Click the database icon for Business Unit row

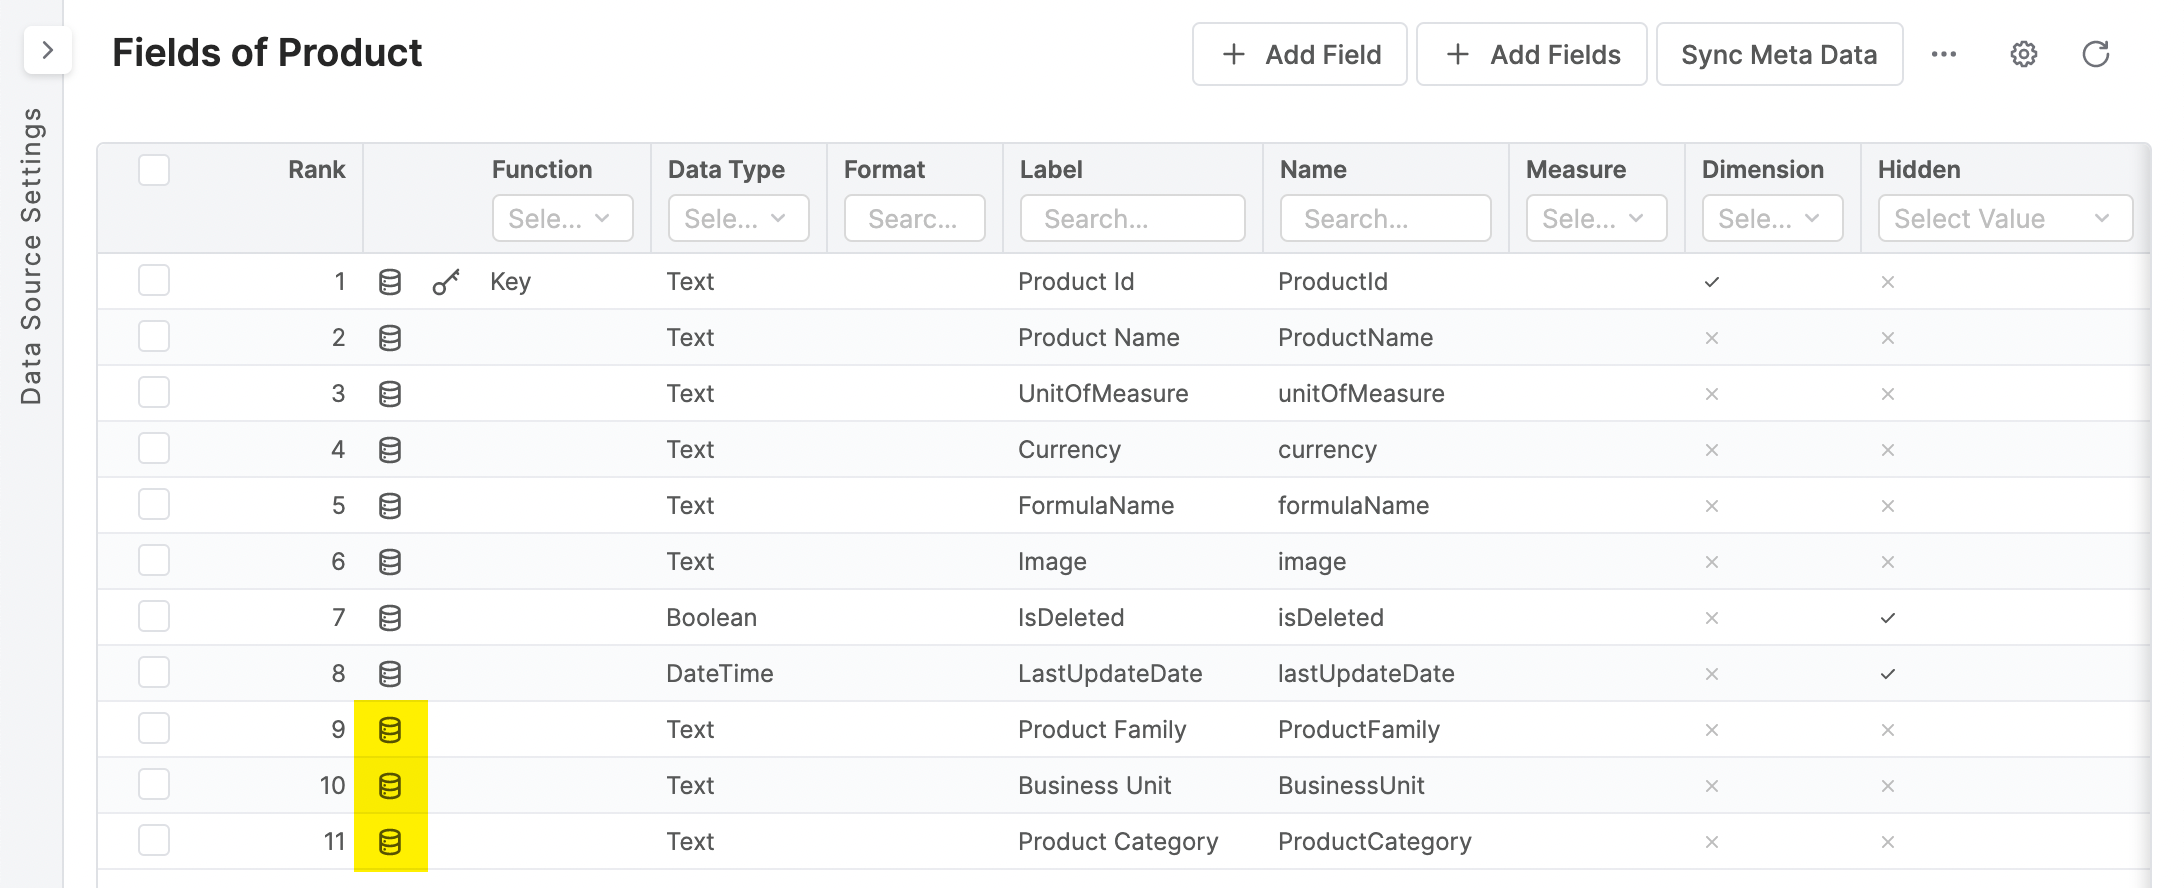(x=390, y=786)
